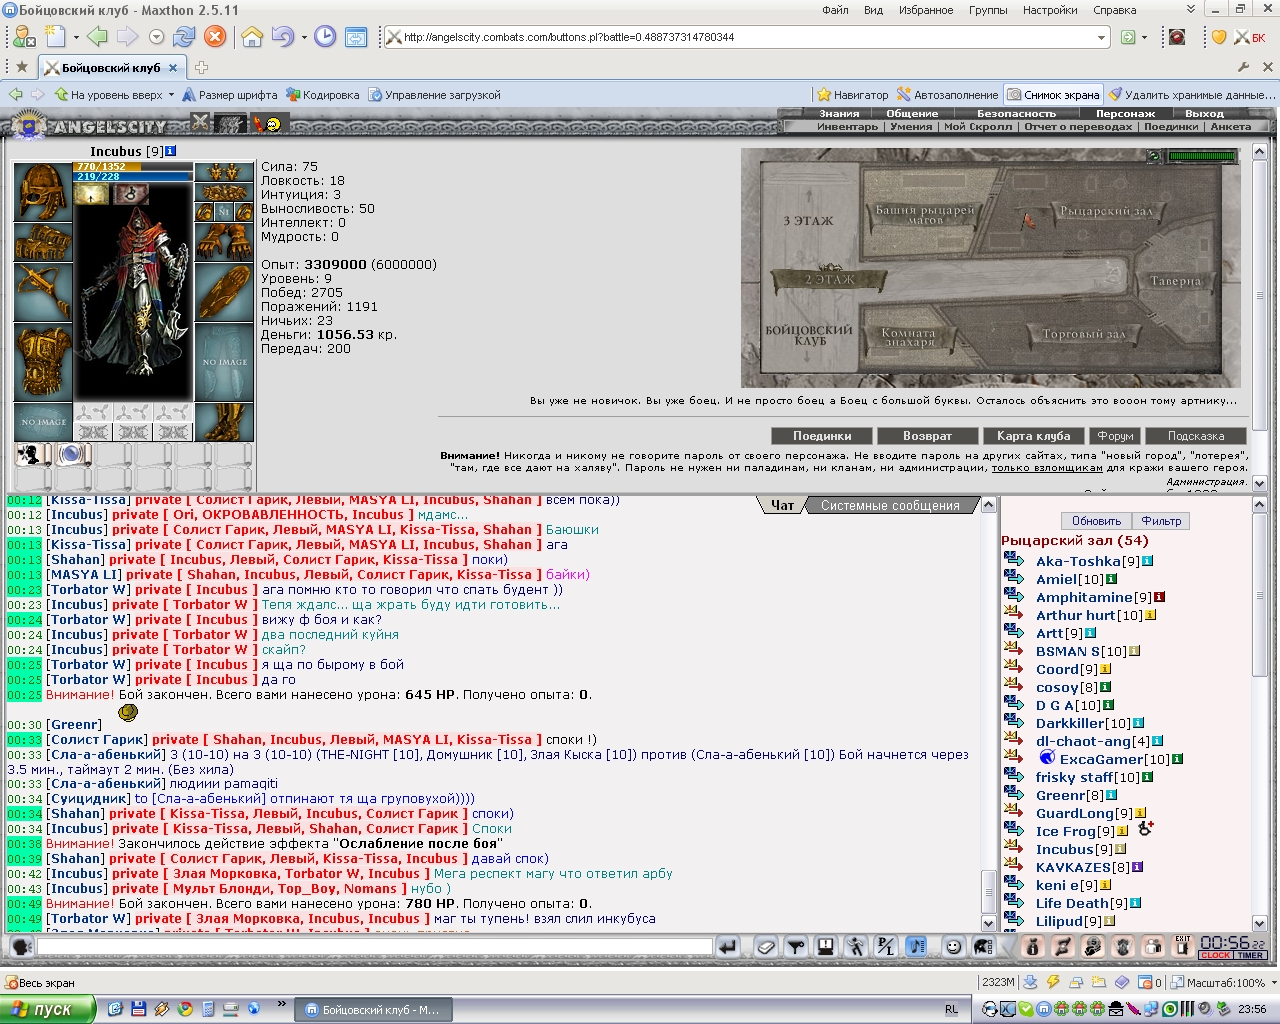The width and height of the screenshot is (1280, 1024).
Task: Click the Таверна room on the map
Action: coord(1175,281)
